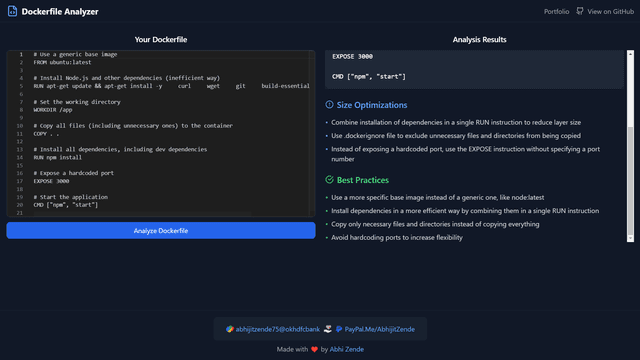Click the results scrollbar down arrow
This screenshot has height=360, width=640.
coord(631,238)
